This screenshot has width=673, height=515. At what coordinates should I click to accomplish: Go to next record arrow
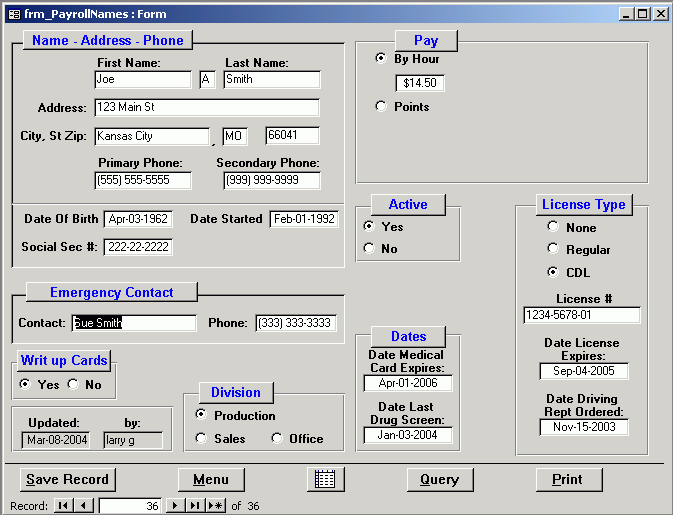click(x=174, y=506)
